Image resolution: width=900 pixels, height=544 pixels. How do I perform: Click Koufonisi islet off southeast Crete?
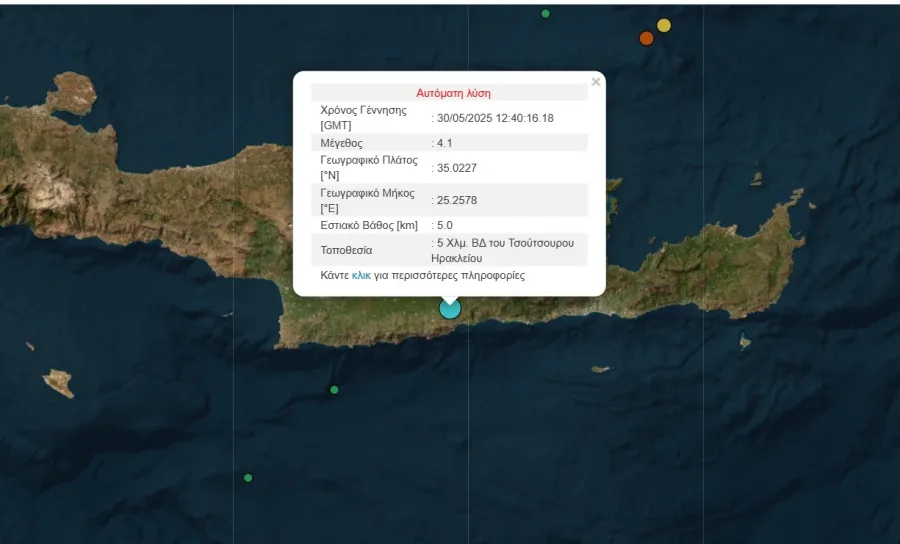[x=744, y=342]
